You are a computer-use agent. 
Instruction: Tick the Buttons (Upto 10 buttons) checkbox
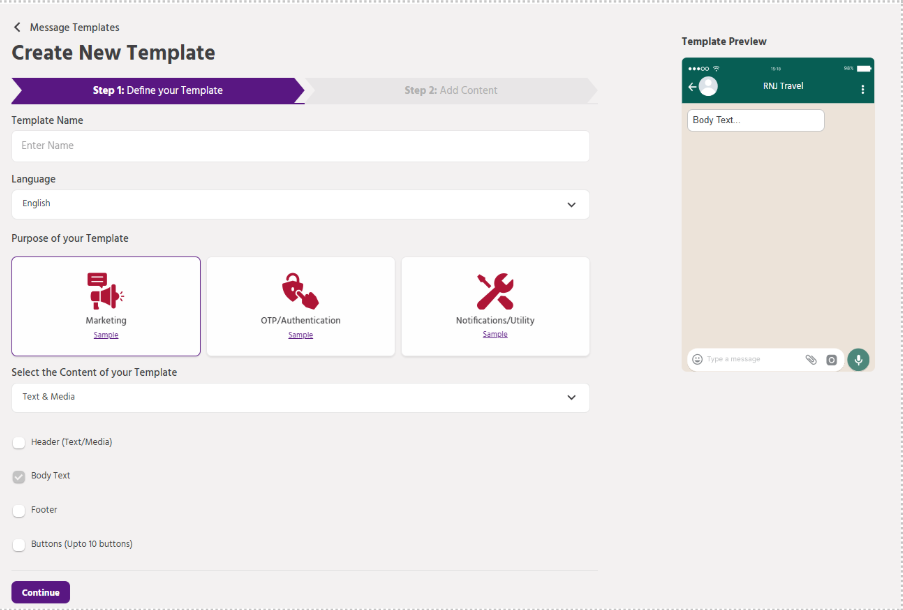tap(19, 545)
